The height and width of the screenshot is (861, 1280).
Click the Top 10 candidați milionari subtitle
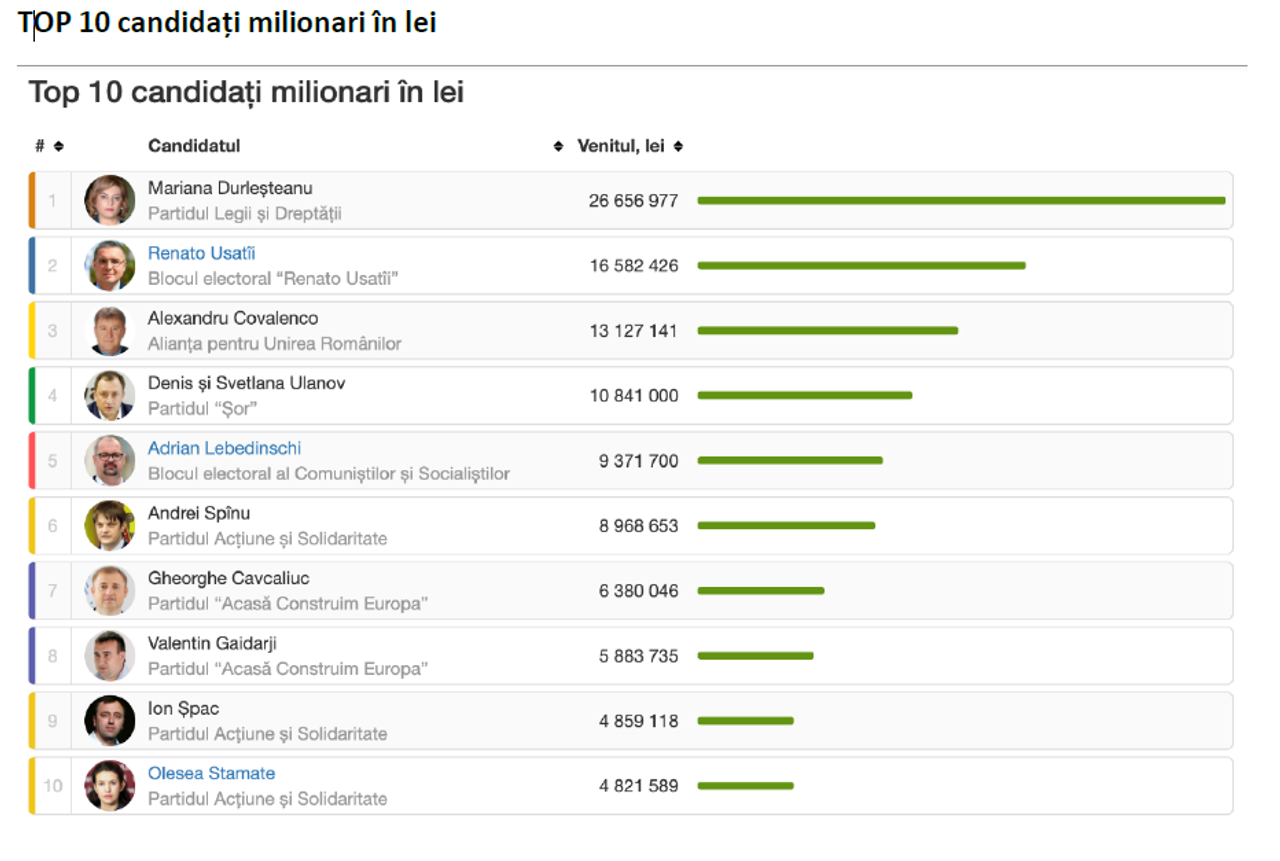pyautogui.click(x=246, y=92)
